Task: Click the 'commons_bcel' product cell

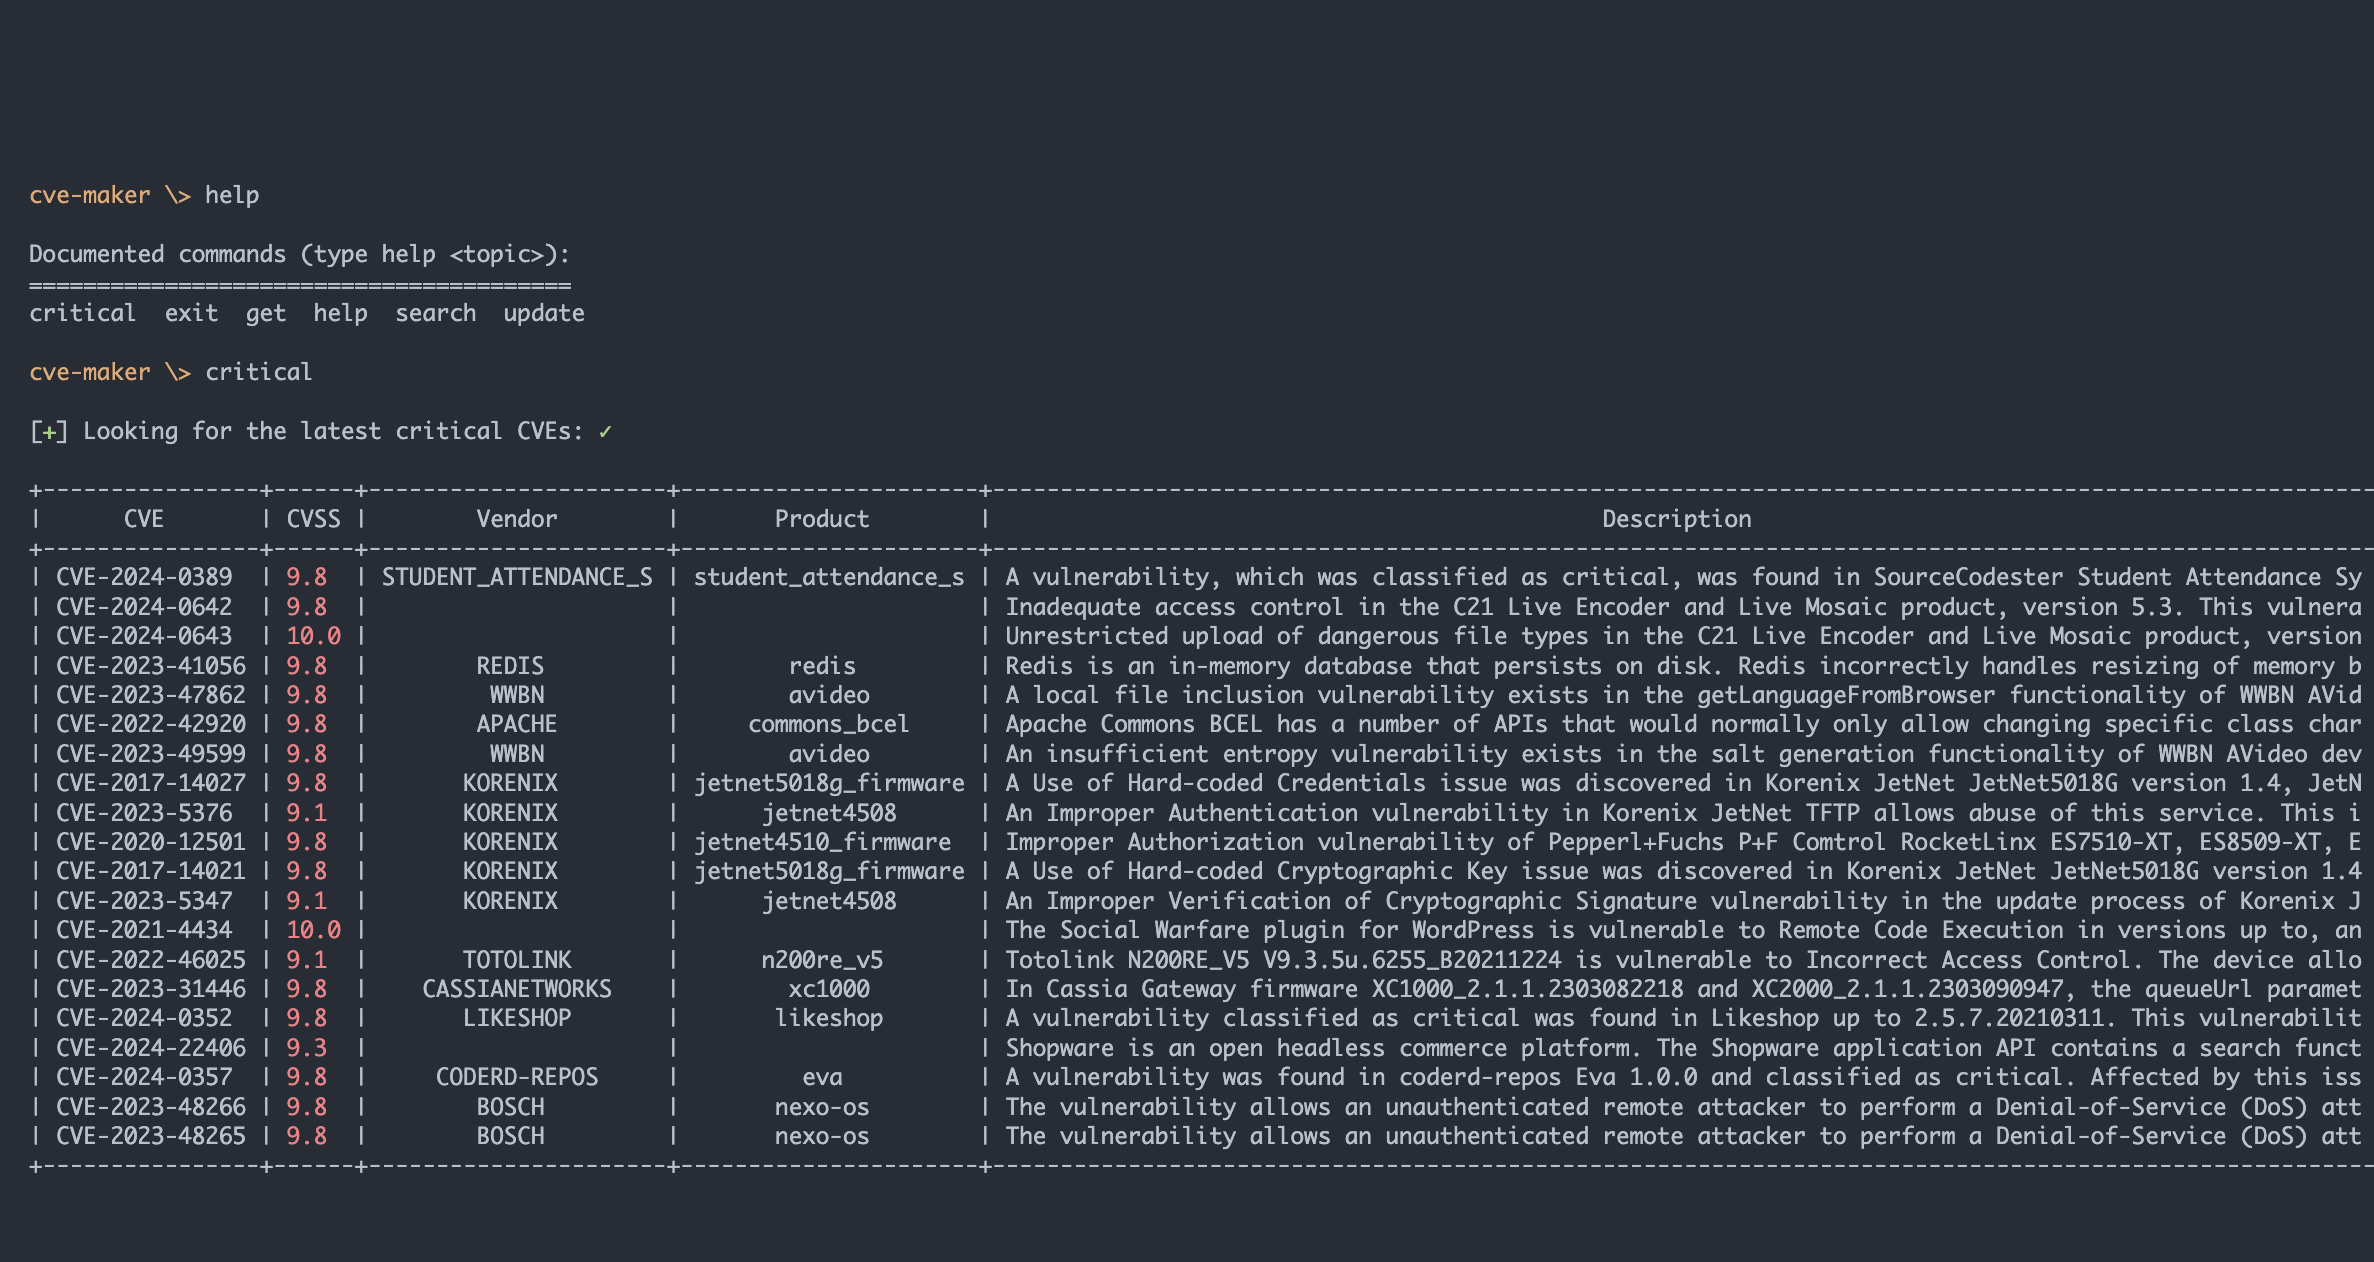Action: point(829,724)
